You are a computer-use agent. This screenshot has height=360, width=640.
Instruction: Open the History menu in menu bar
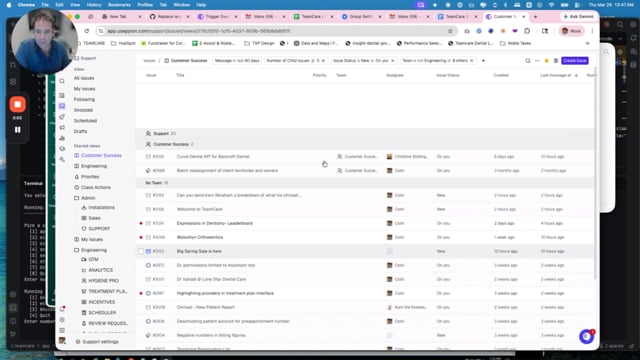click(94, 5)
